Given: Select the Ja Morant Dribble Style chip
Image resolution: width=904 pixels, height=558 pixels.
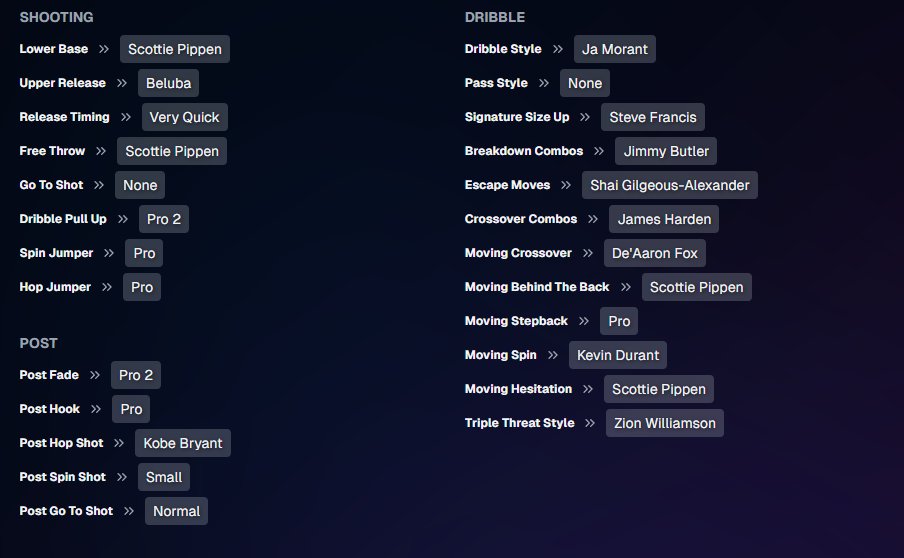Looking at the screenshot, I should (615, 49).
